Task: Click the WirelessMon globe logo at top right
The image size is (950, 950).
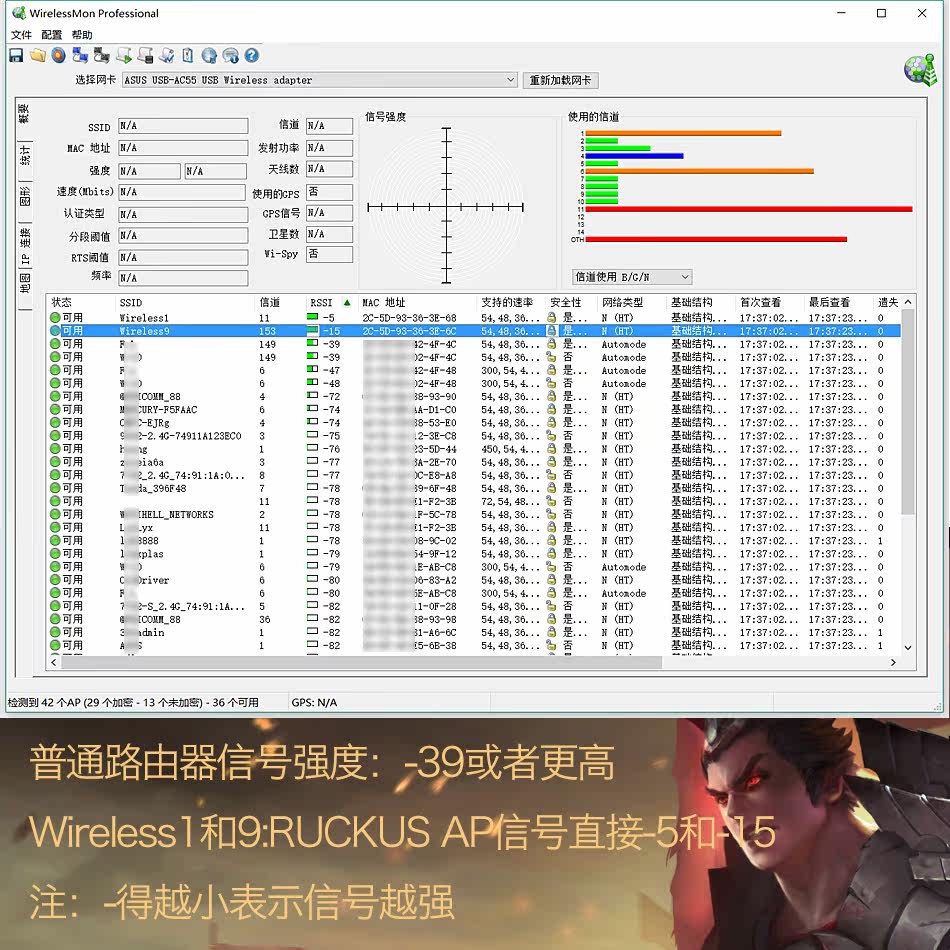Action: pyautogui.click(x=920, y=70)
